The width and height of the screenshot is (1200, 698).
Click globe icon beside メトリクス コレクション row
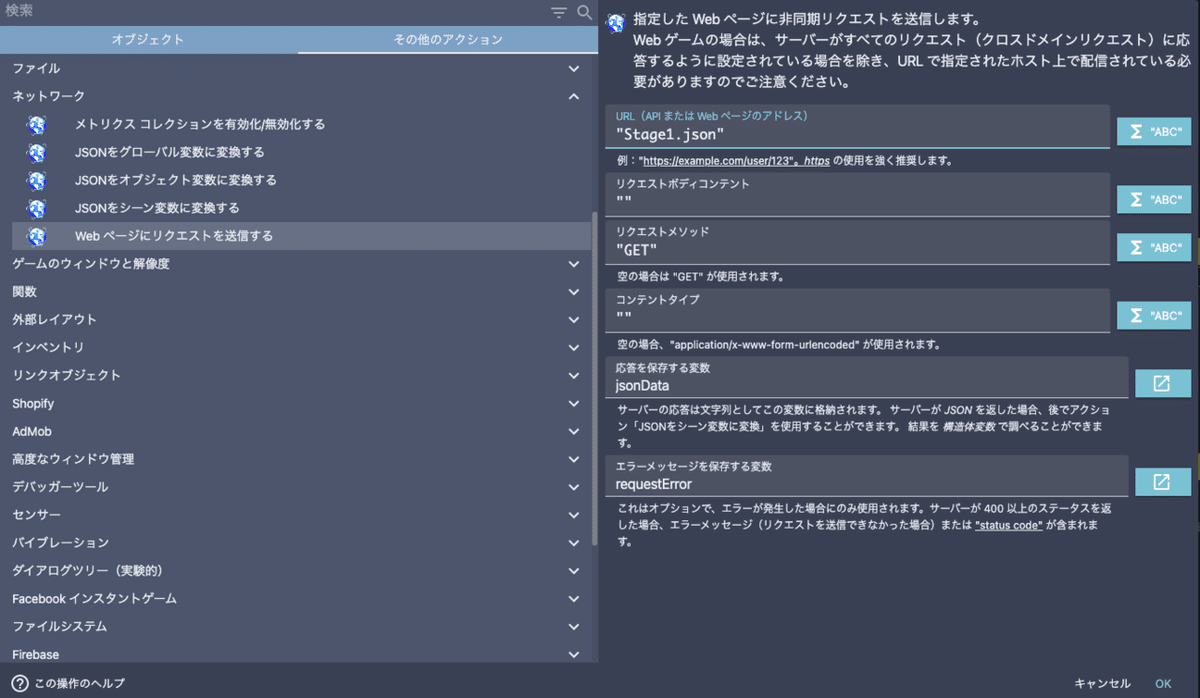click(x=37, y=125)
